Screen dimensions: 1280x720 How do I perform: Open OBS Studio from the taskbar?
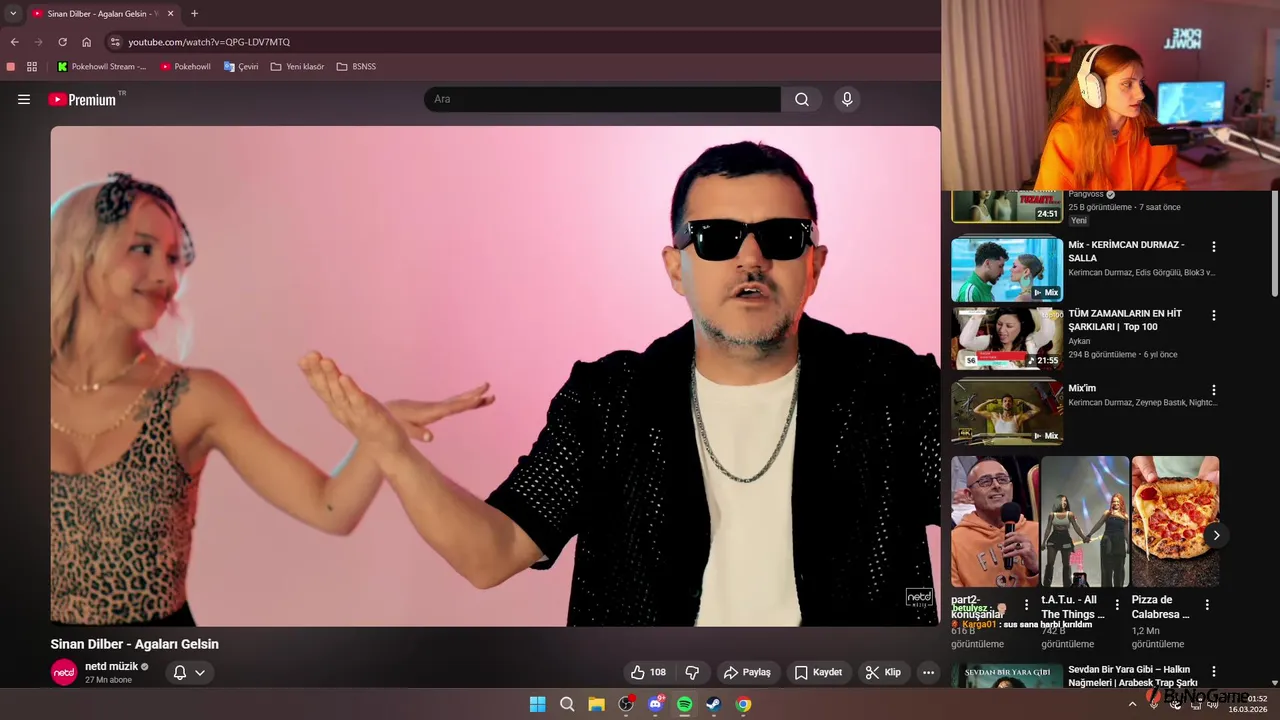pyautogui.click(x=626, y=704)
